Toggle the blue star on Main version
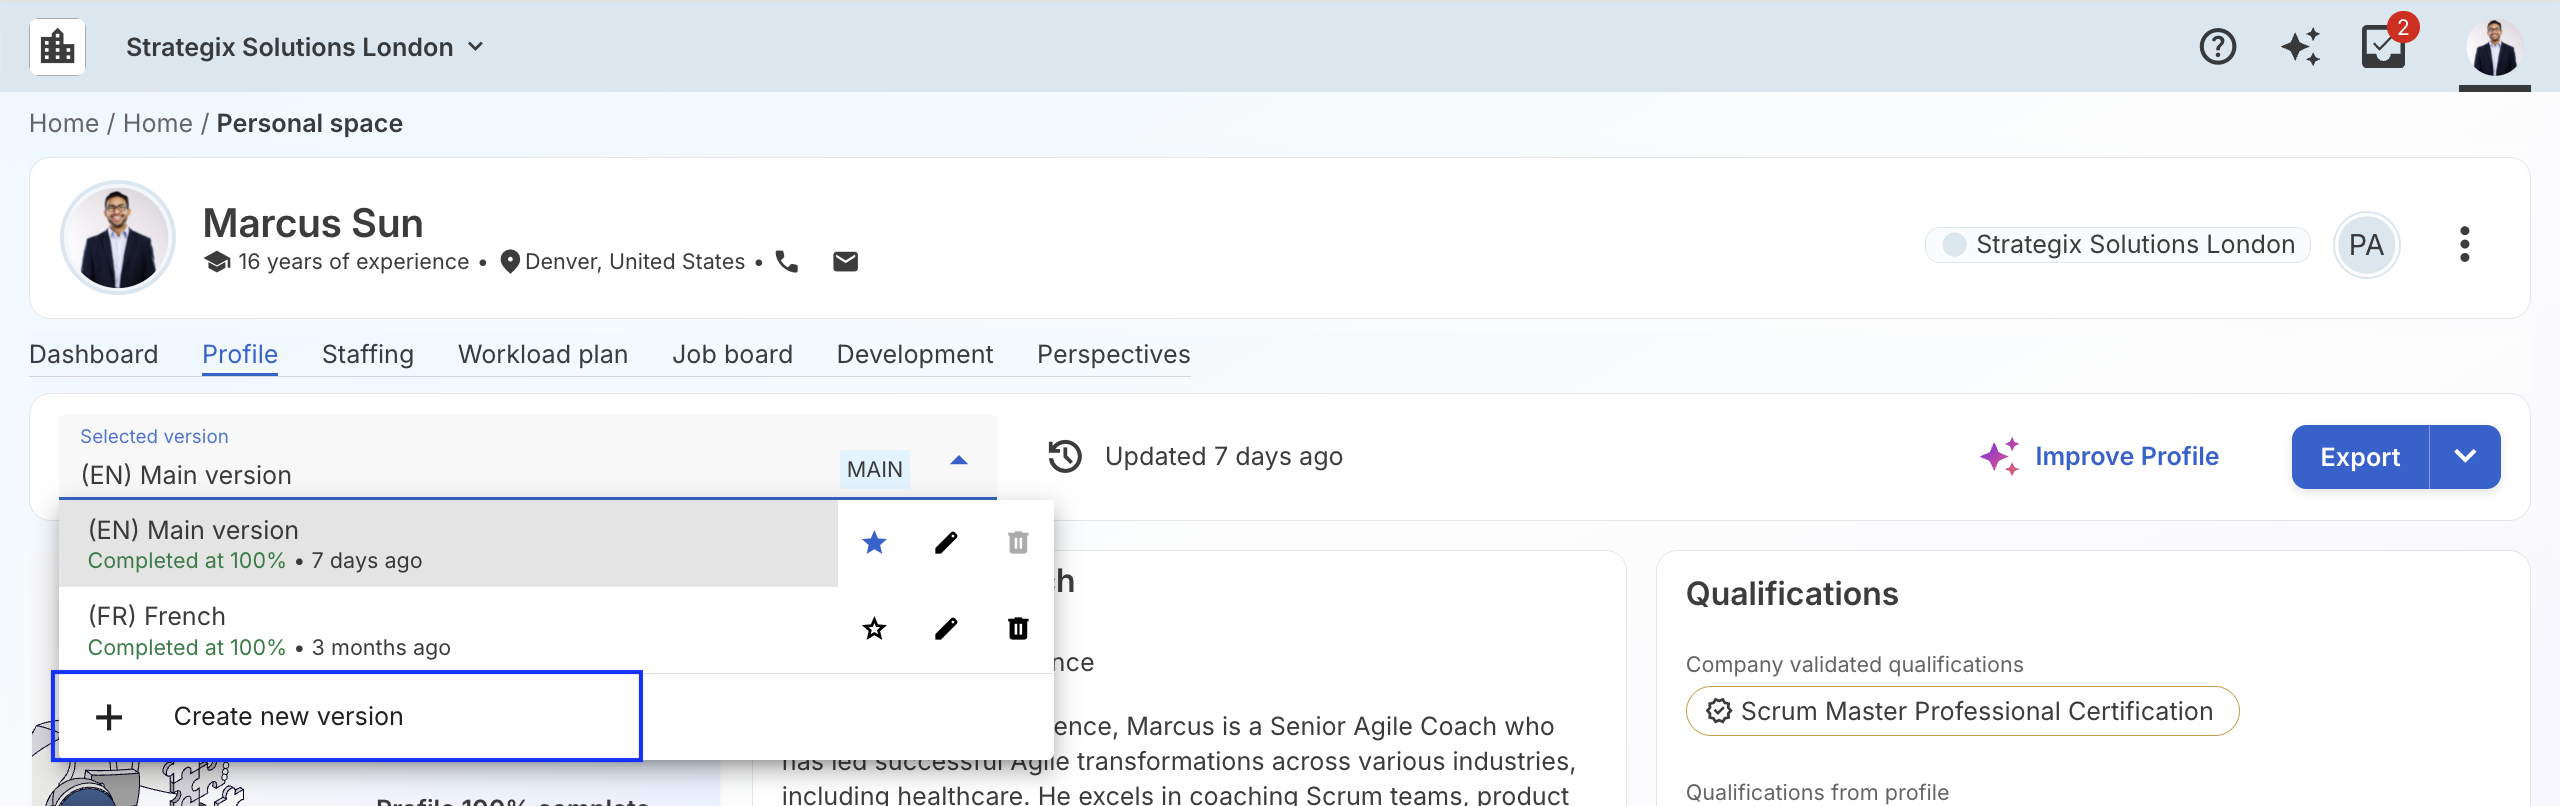Viewport: 2560px width, 806px height. click(874, 543)
